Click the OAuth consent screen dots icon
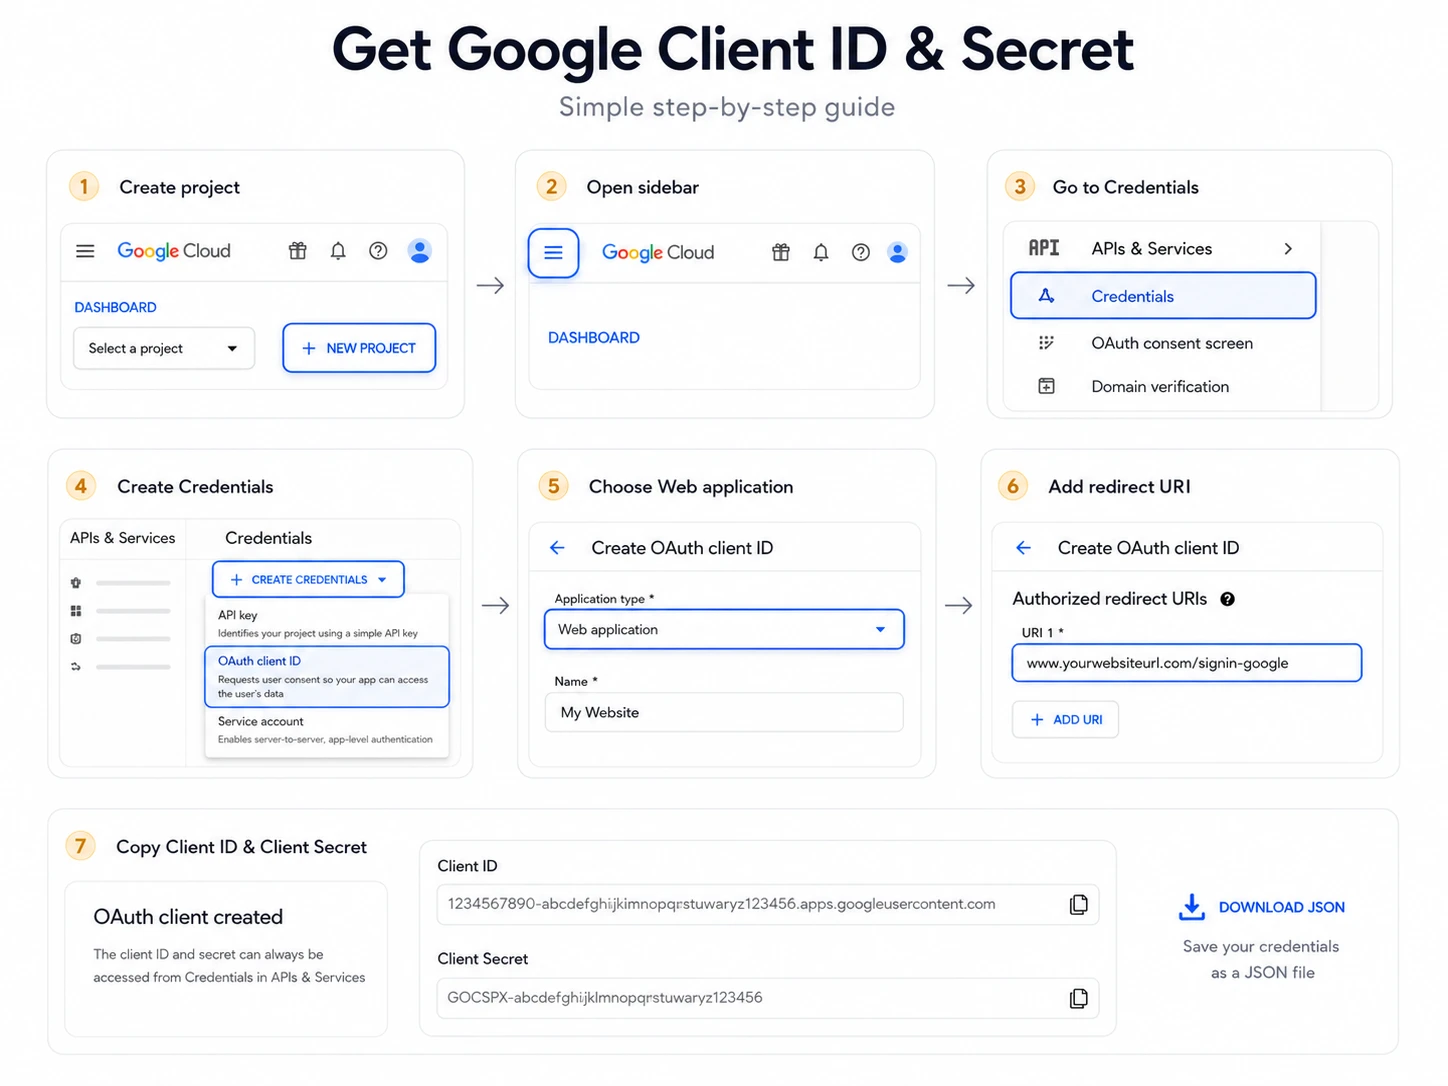The width and height of the screenshot is (1448, 1086). 1046,343
